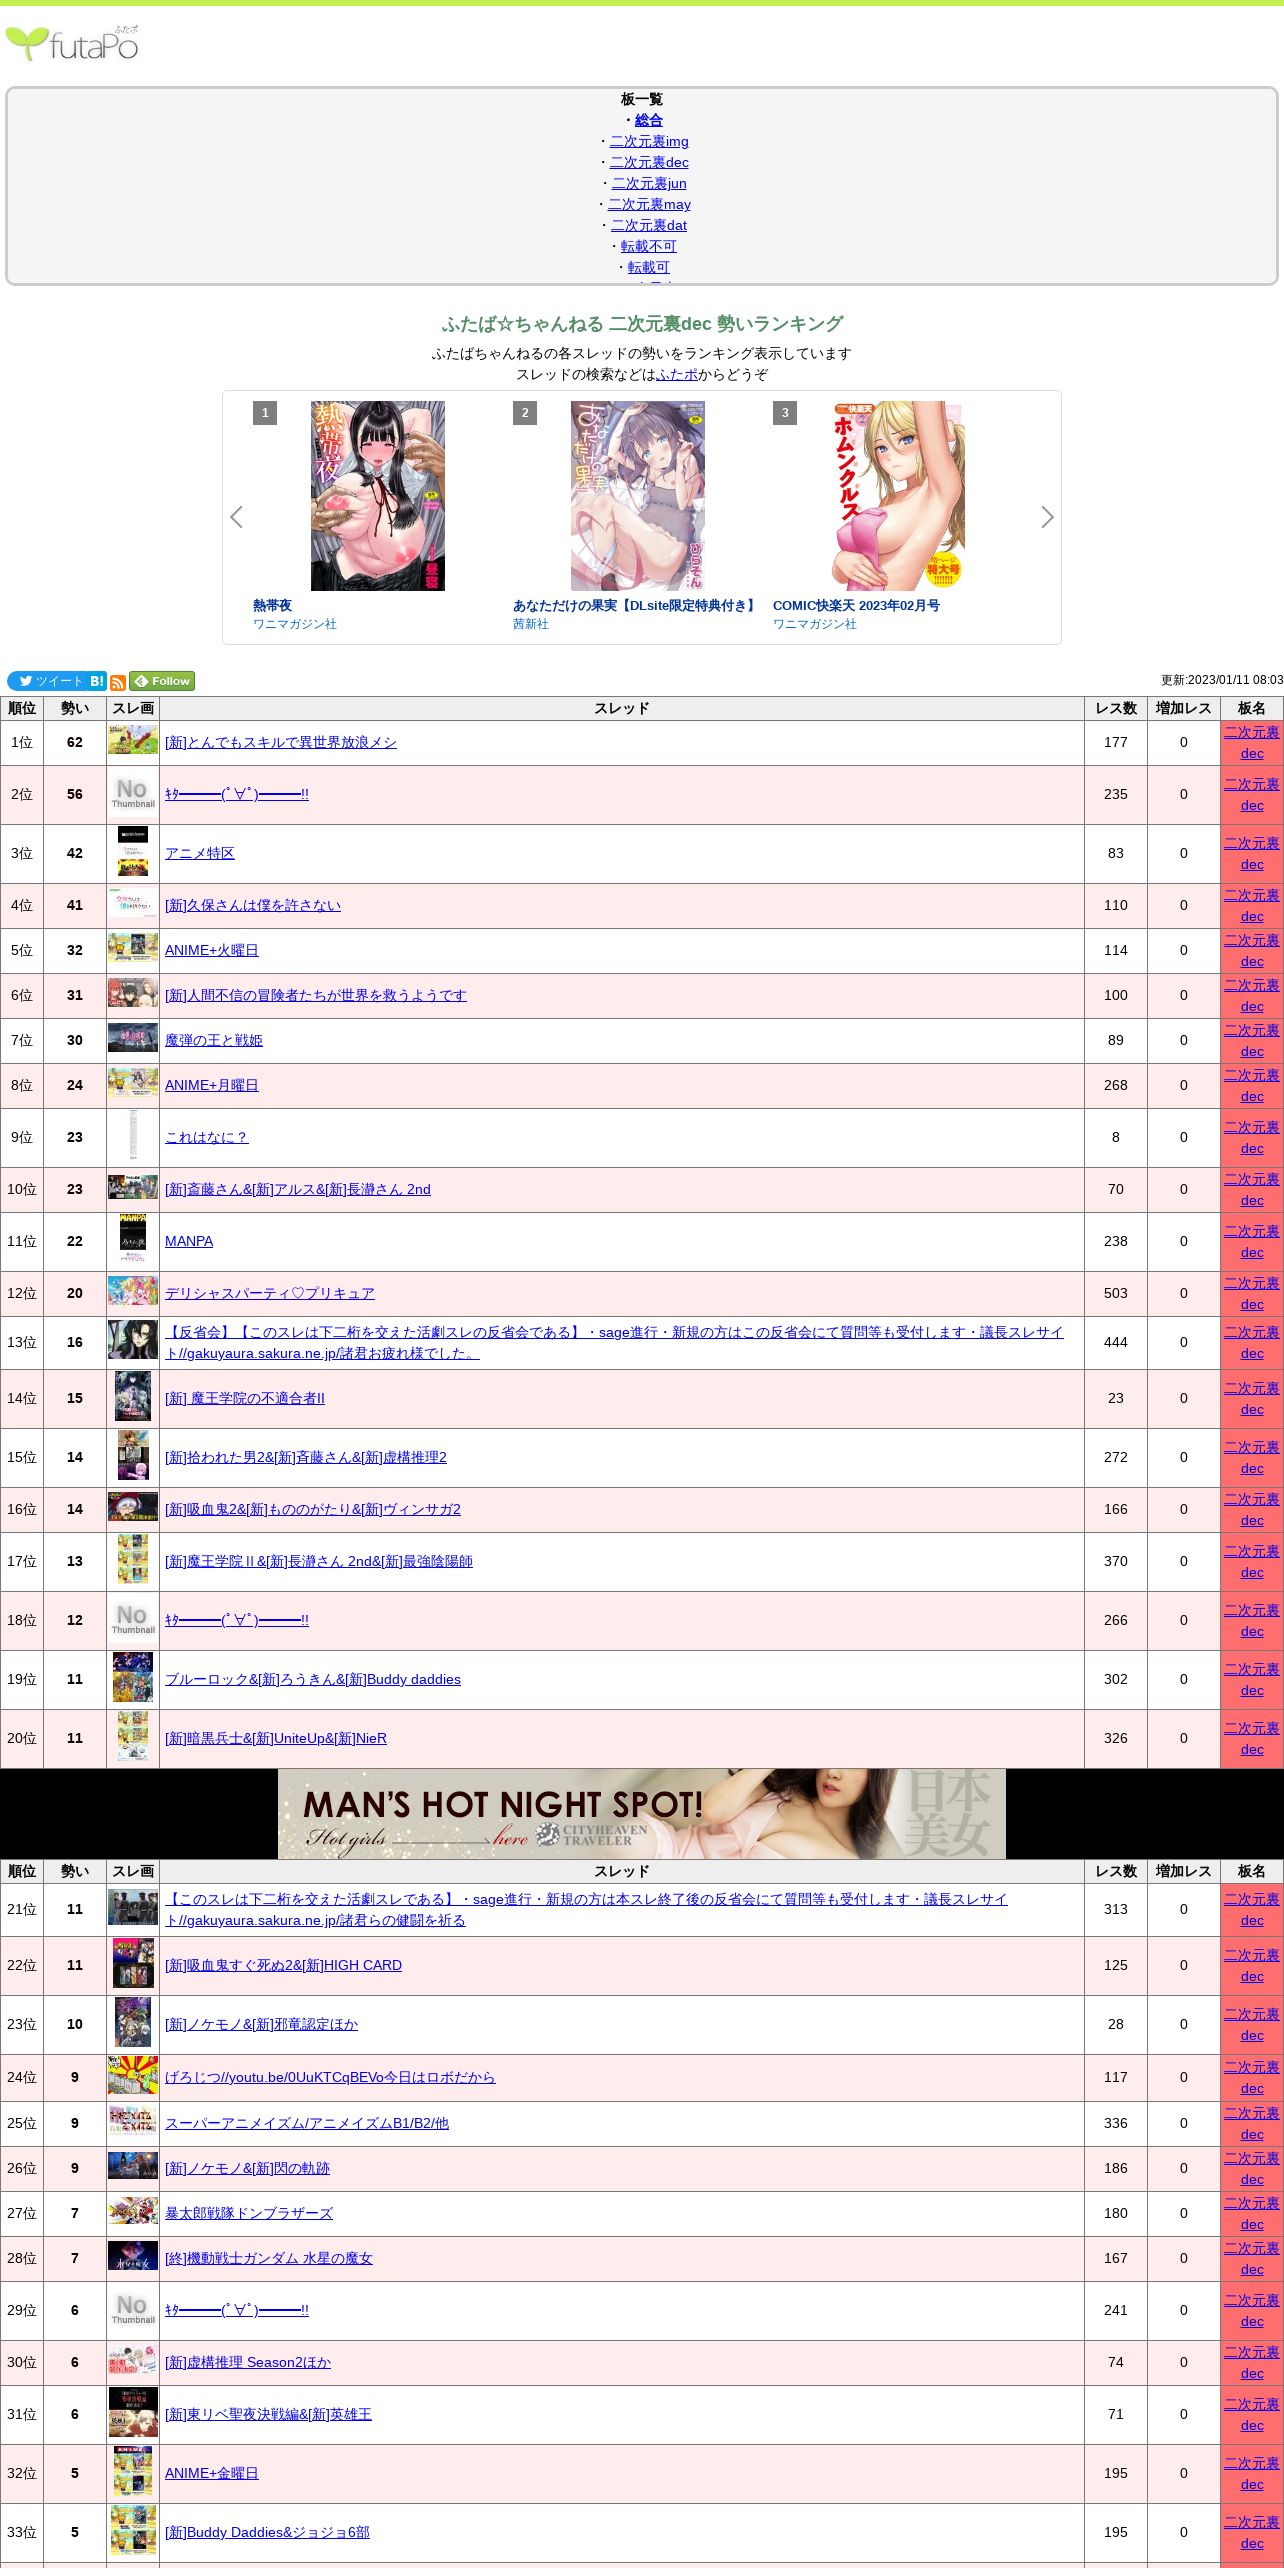Open thread [新]東リベ聖夜決戦編&[新]英雄王
The image size is (1284, 2568).
pyautogui.click(x=268, y=2414)
